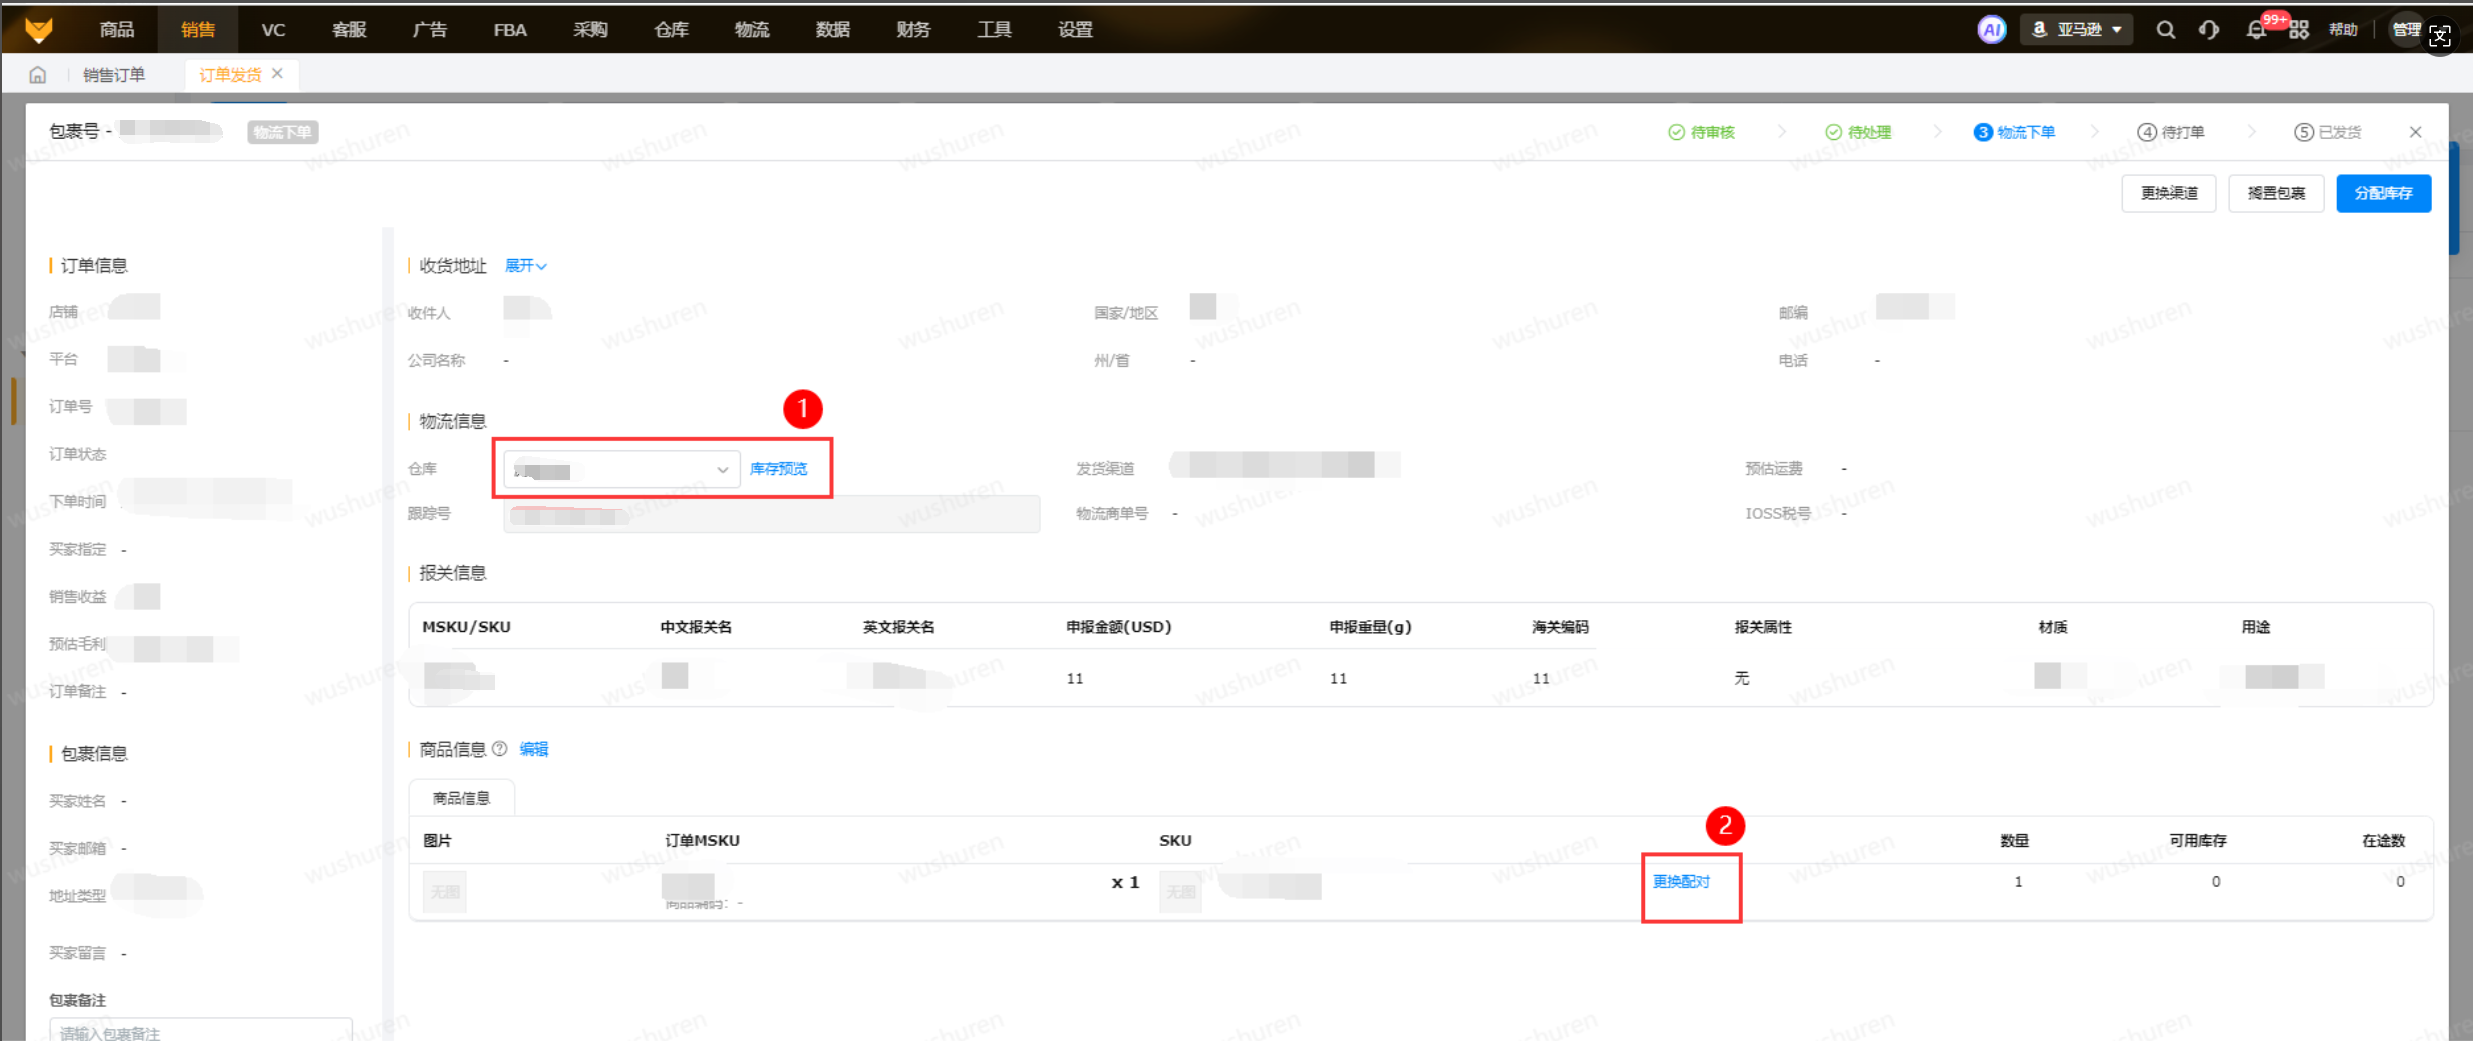Click 帮助 in the top bar
The image size is (2473, 1041).
[2343, 30]
